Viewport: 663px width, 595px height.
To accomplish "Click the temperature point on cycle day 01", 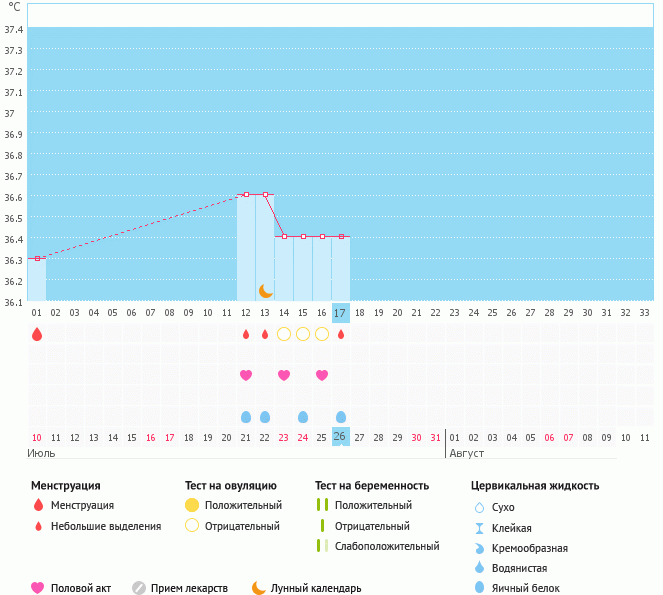I will (37, 258).
